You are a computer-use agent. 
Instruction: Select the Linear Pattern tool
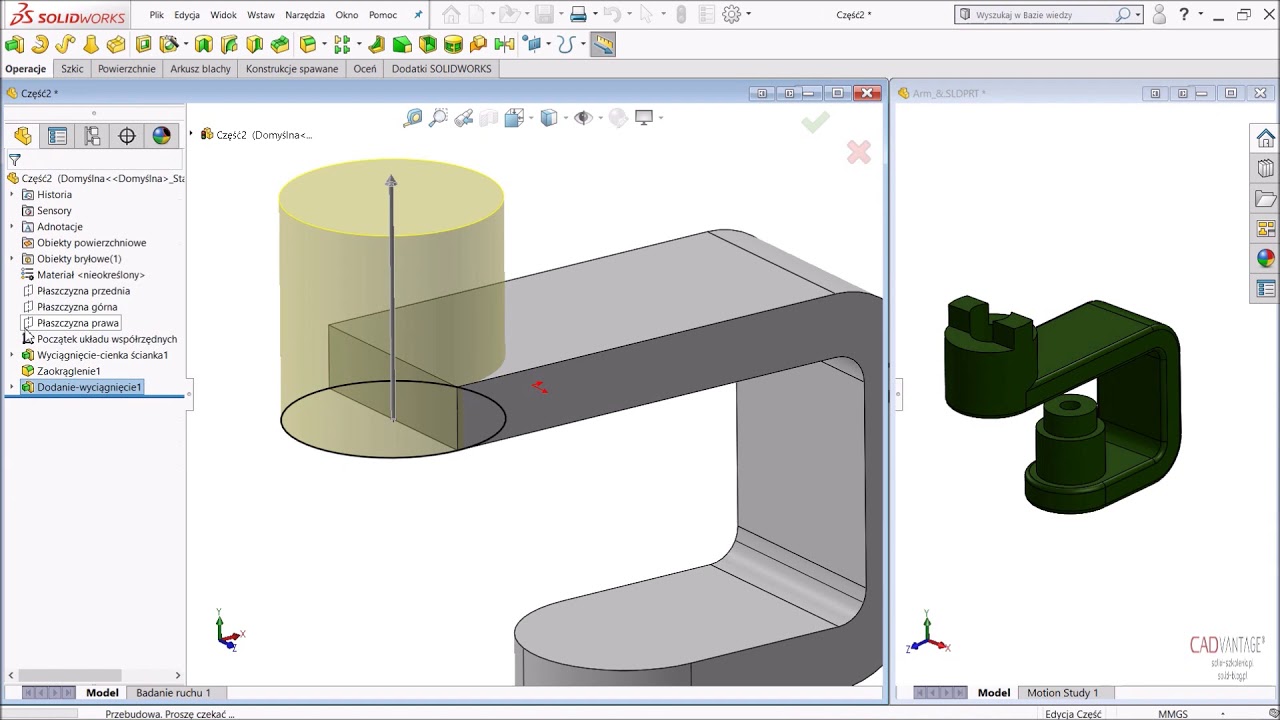click(342, 44)
